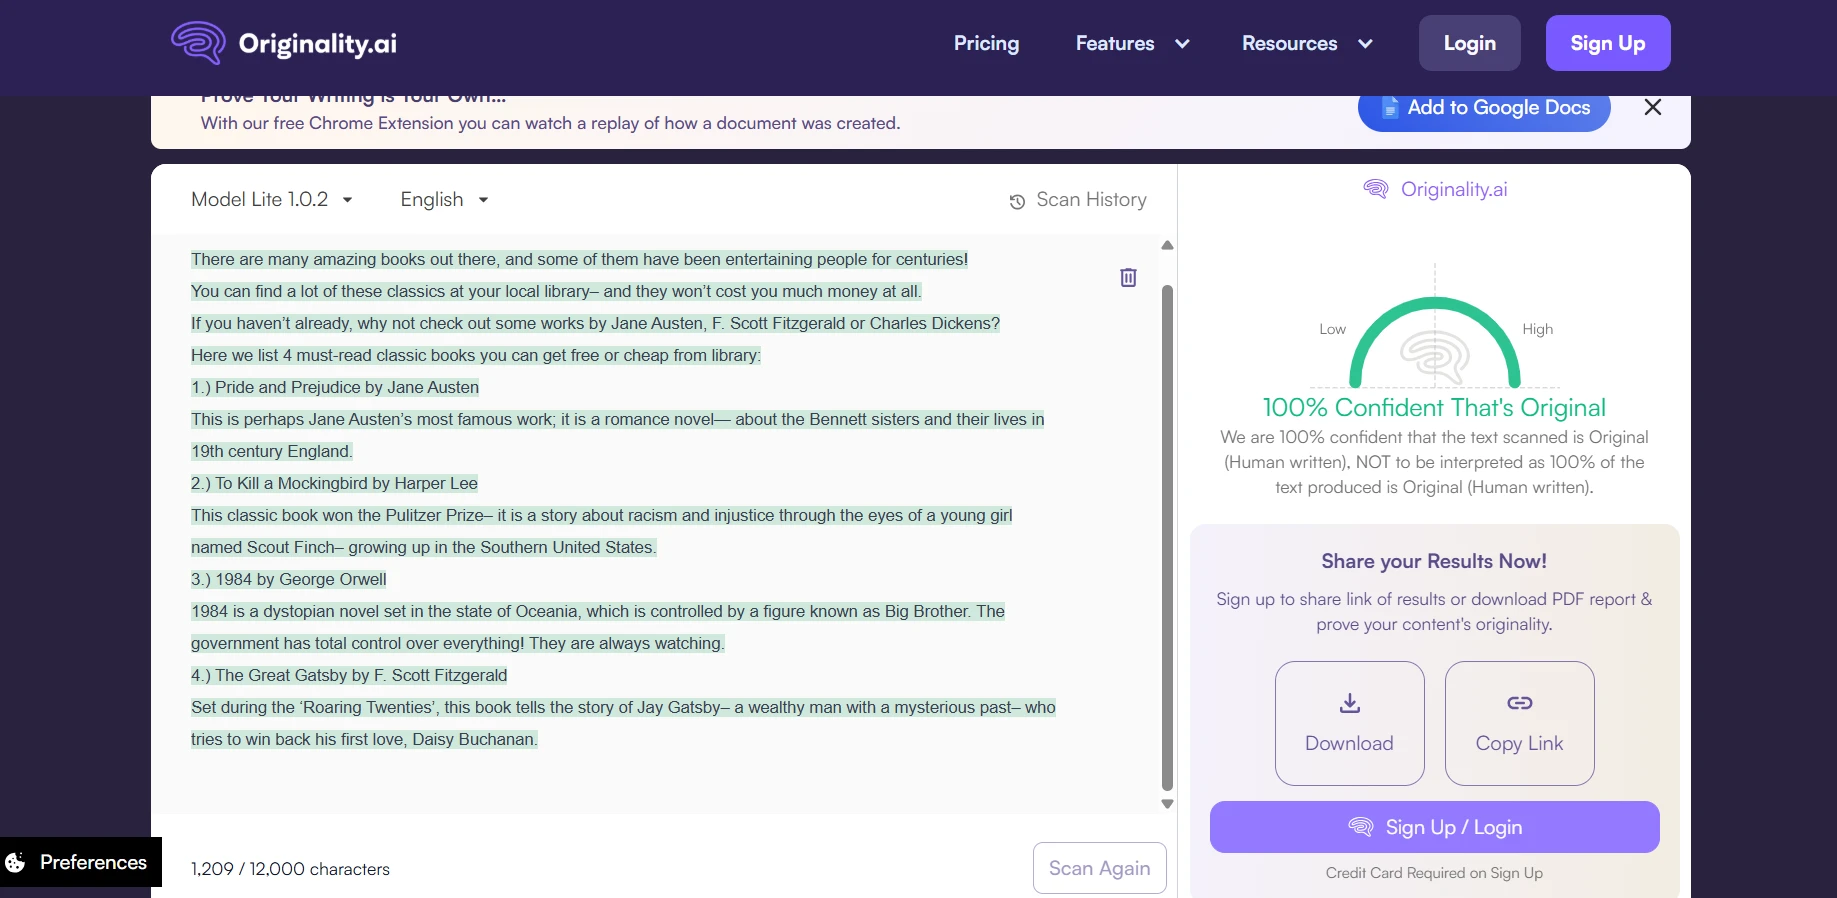Click the results panel Originality.ai logo

(x=1435, y=189)
